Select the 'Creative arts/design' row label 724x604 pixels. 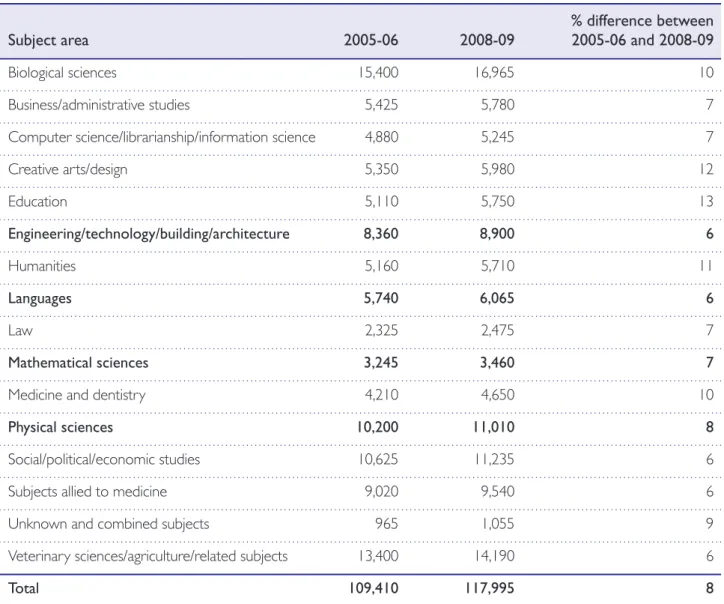point(67,169)
